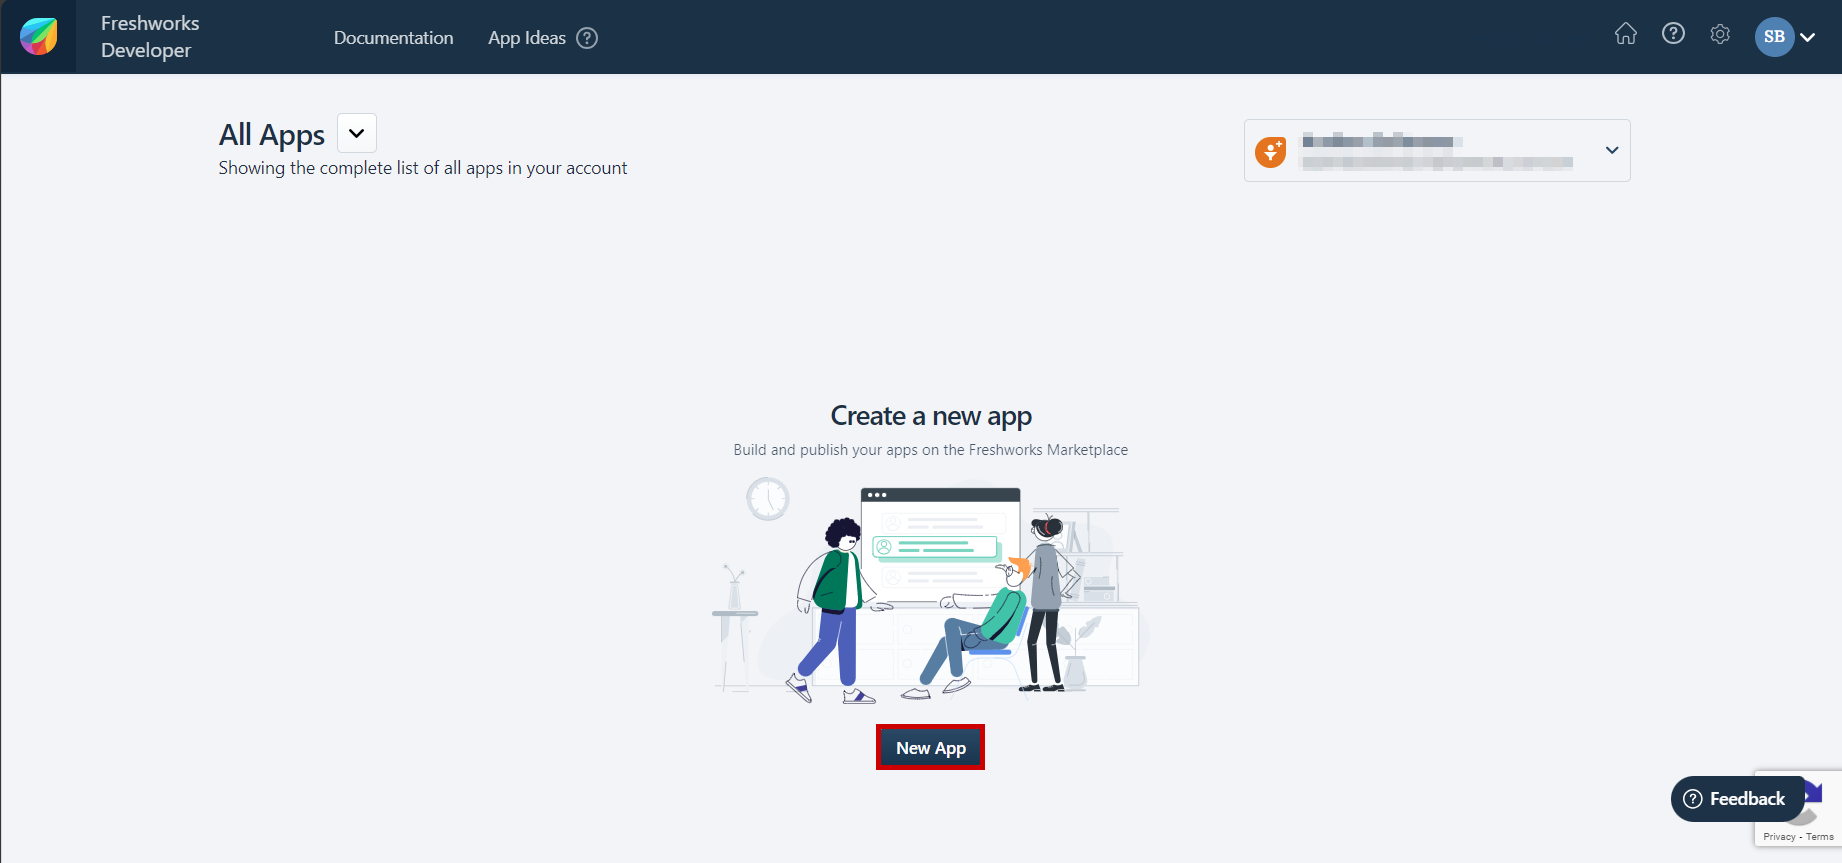Click the Freshworks Developer title

coord(150,36)
